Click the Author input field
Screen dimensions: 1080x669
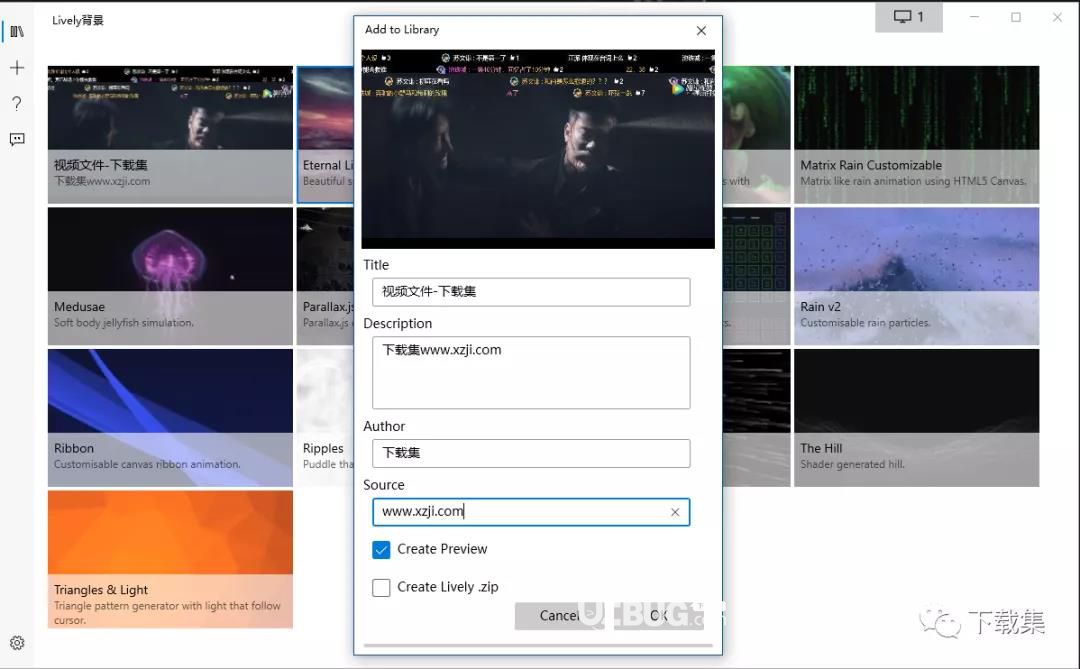(531, 453)
